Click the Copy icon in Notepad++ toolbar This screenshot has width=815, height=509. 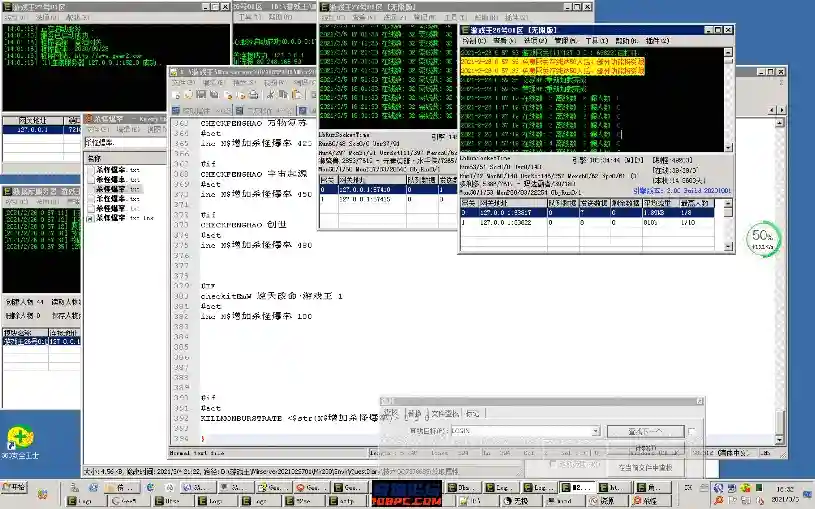point(283,95)
